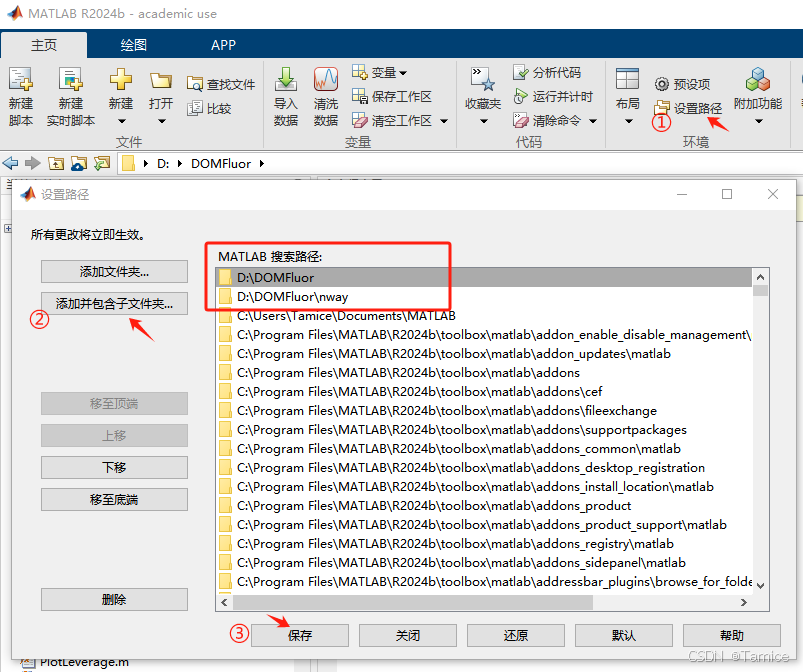Click 分析代码 (Analyze Code)

pos(546,72)
